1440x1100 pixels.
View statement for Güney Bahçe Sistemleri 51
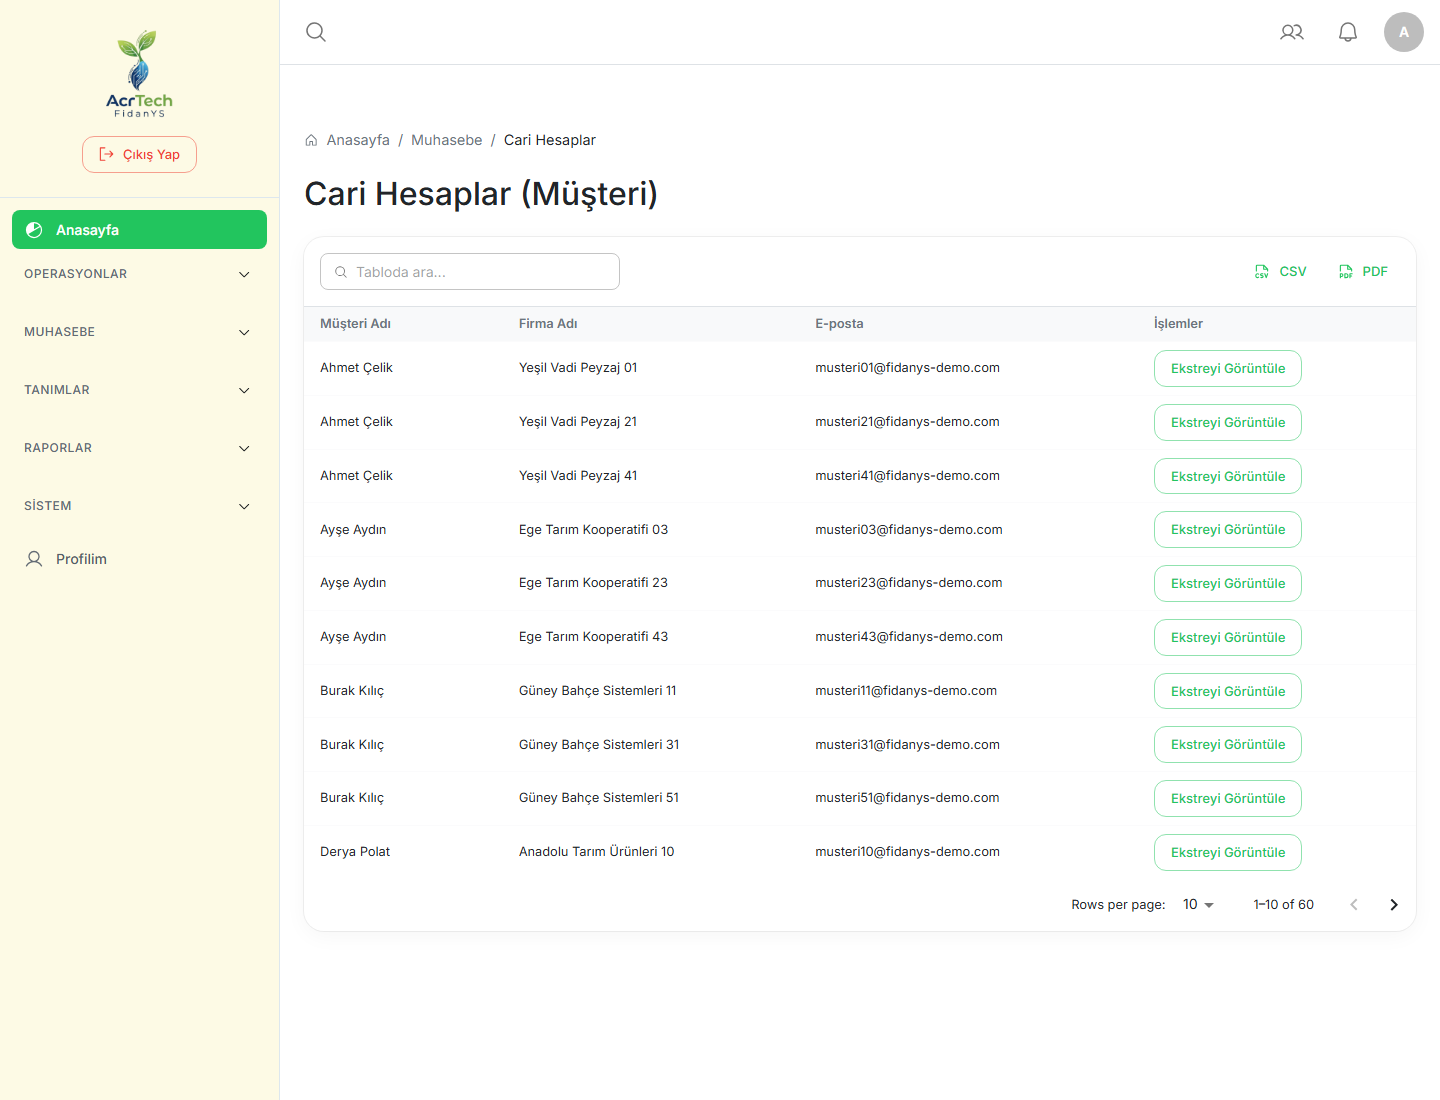pyautogui.click(x=1228, y=799)
